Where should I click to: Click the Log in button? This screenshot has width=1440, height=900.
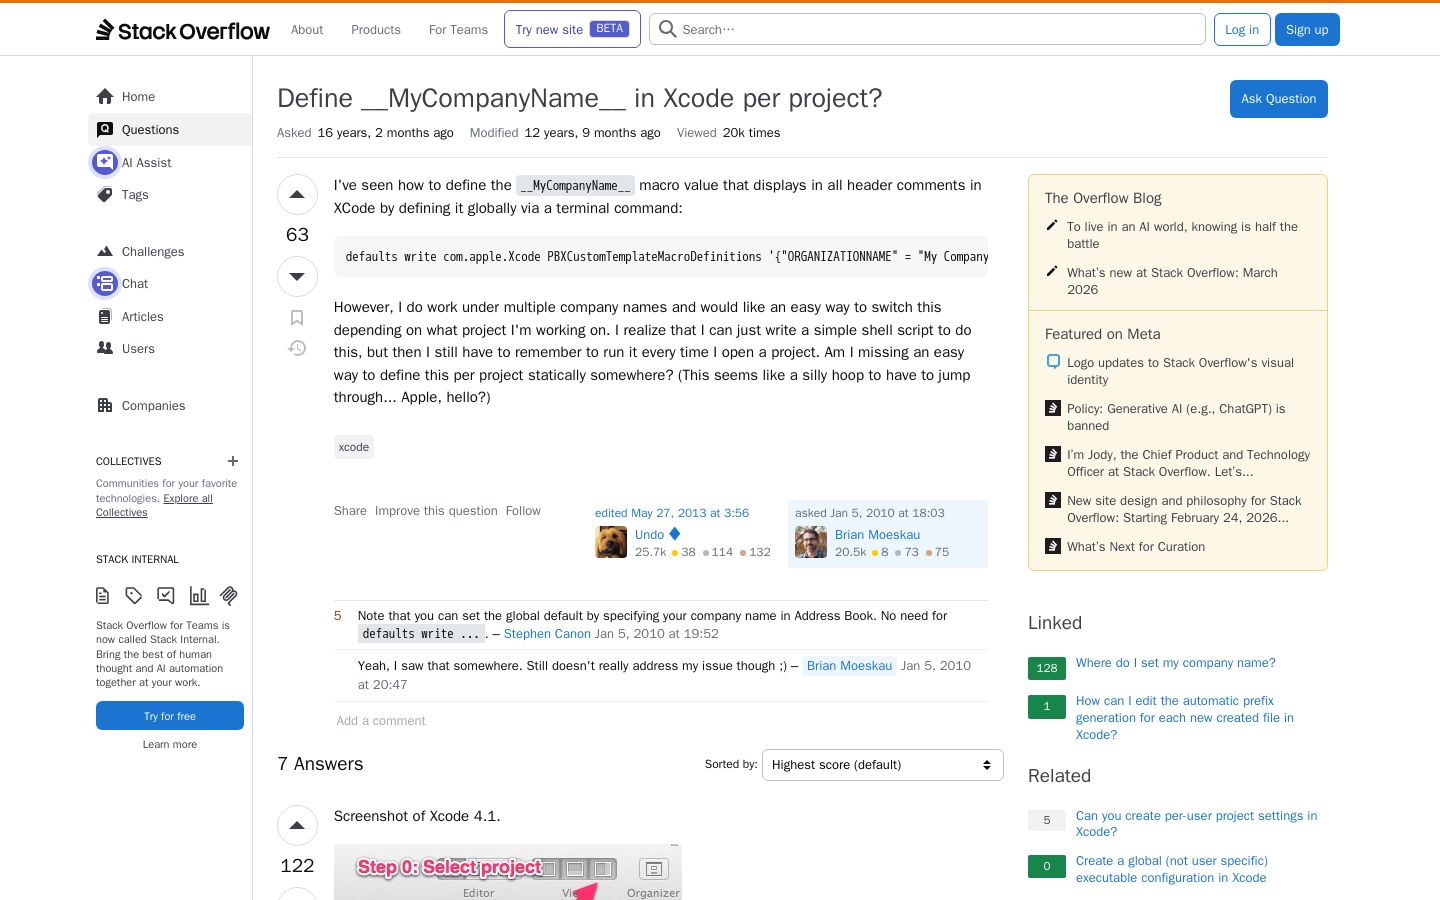(1242, 29)
